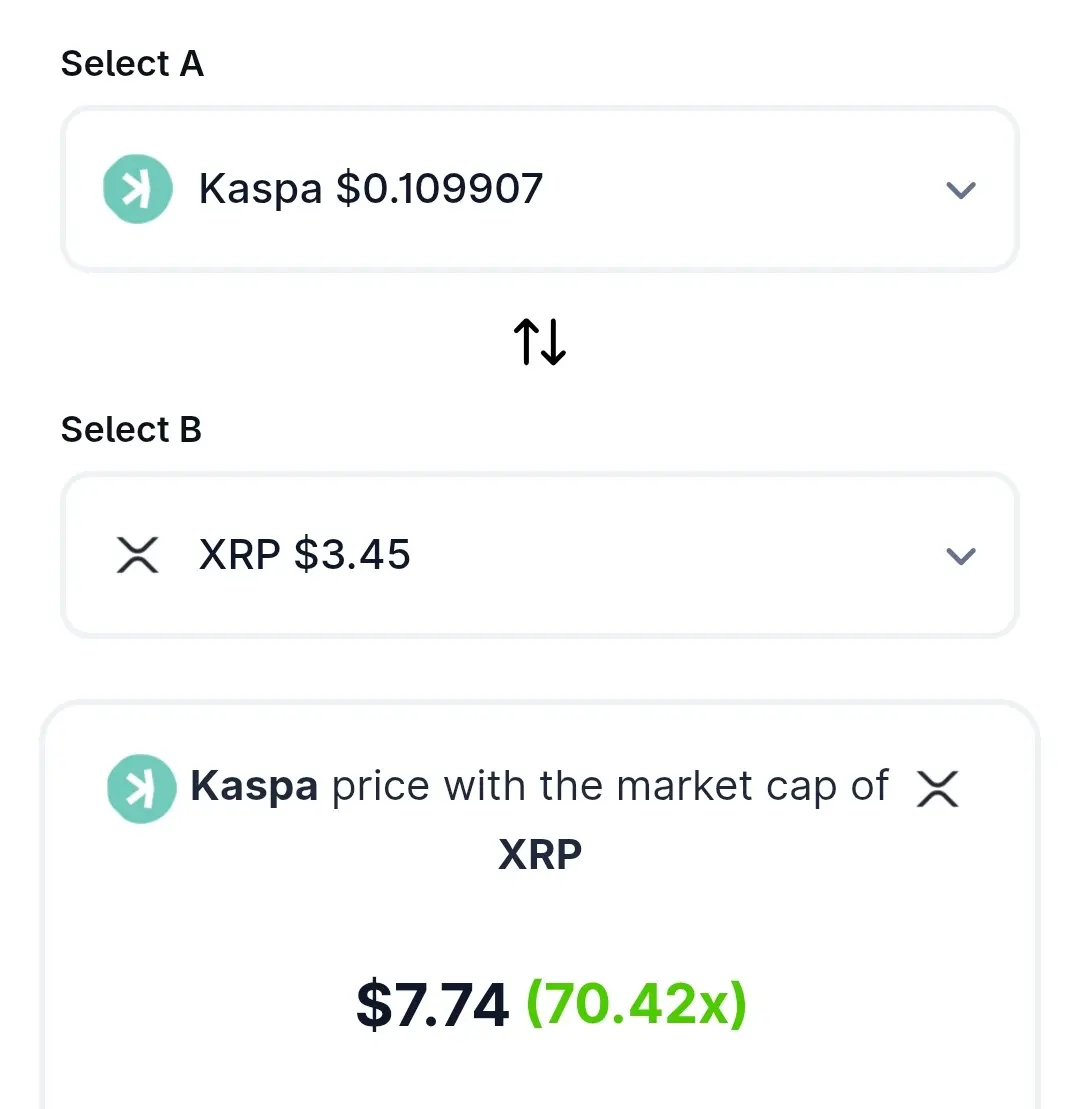Open the Kaspa $0.109907 coin selector

pos(540,189)
